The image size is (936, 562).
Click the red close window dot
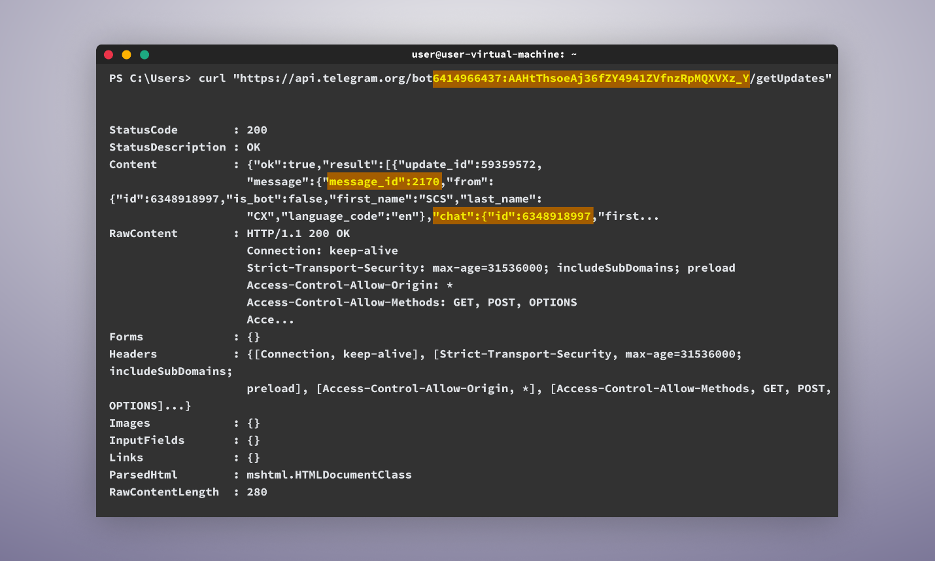(x=109, y=55)
